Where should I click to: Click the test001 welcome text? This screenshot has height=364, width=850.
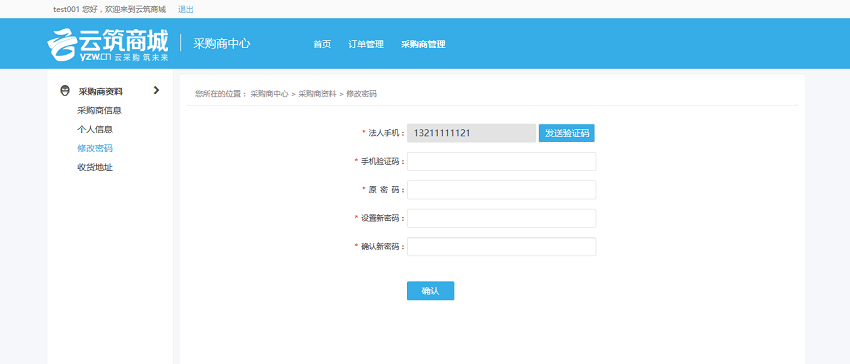110,9
